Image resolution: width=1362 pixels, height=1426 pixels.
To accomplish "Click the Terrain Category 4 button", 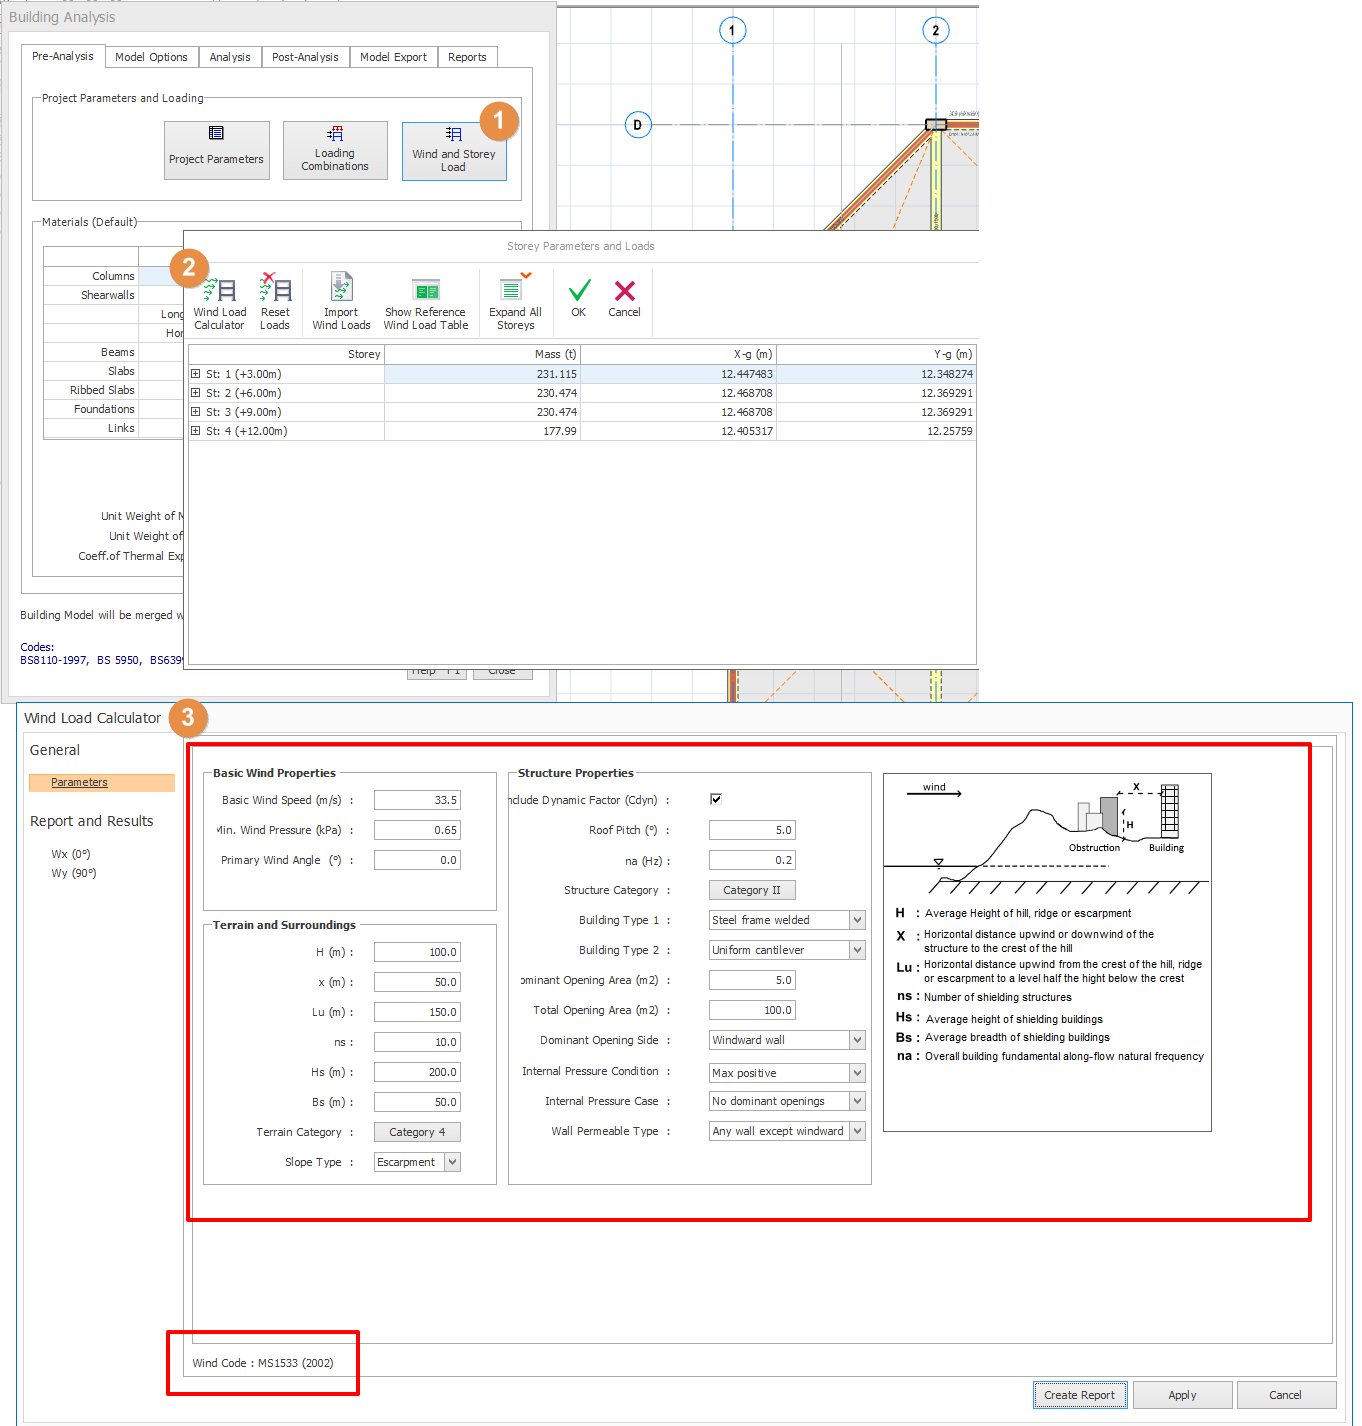I will [417, 1132].
